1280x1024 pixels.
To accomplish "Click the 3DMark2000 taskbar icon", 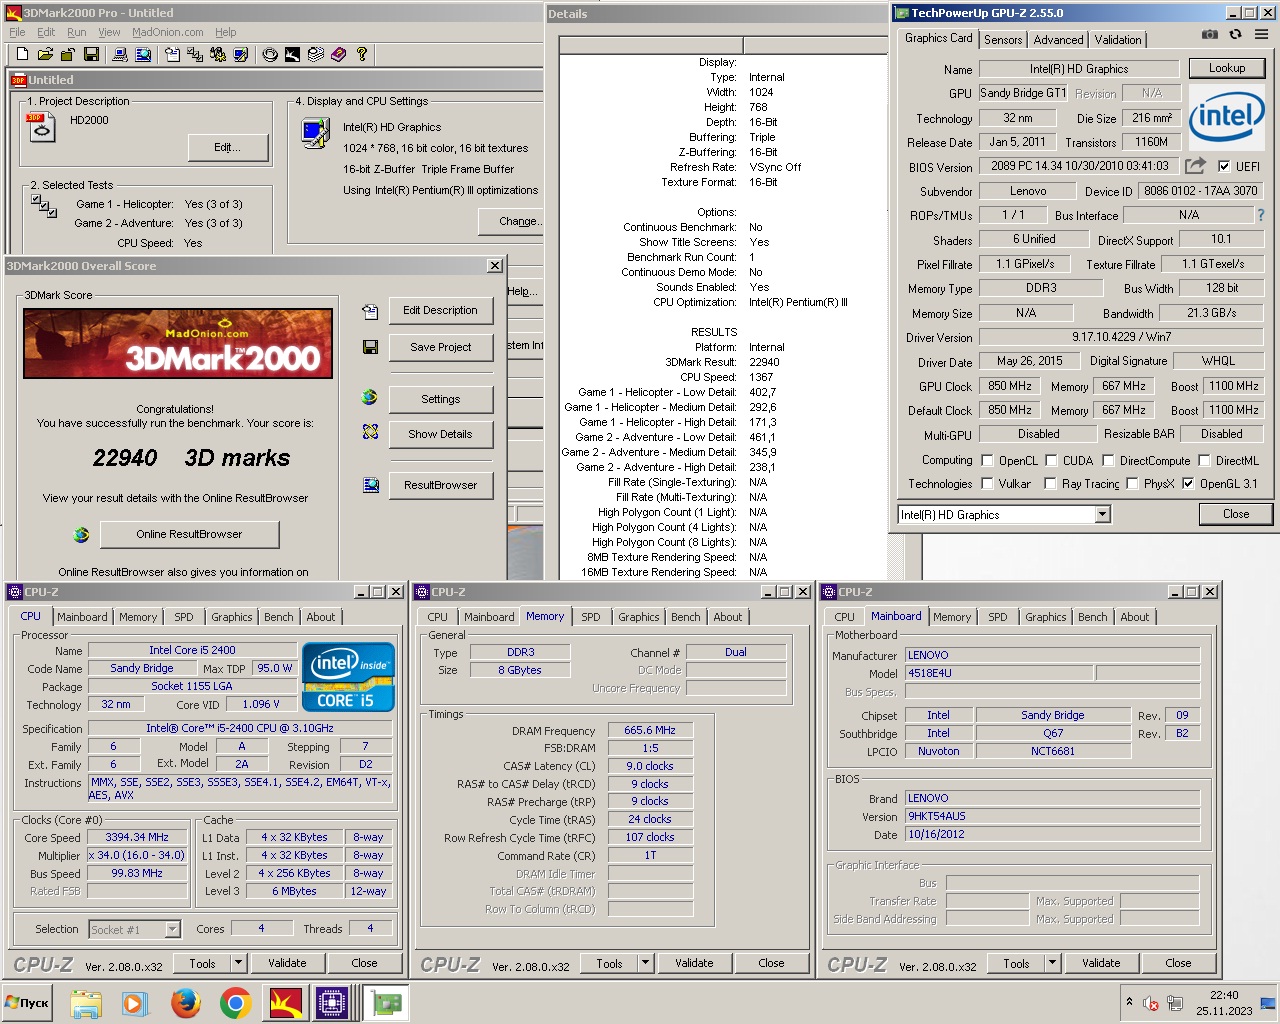I will 285,1003.
